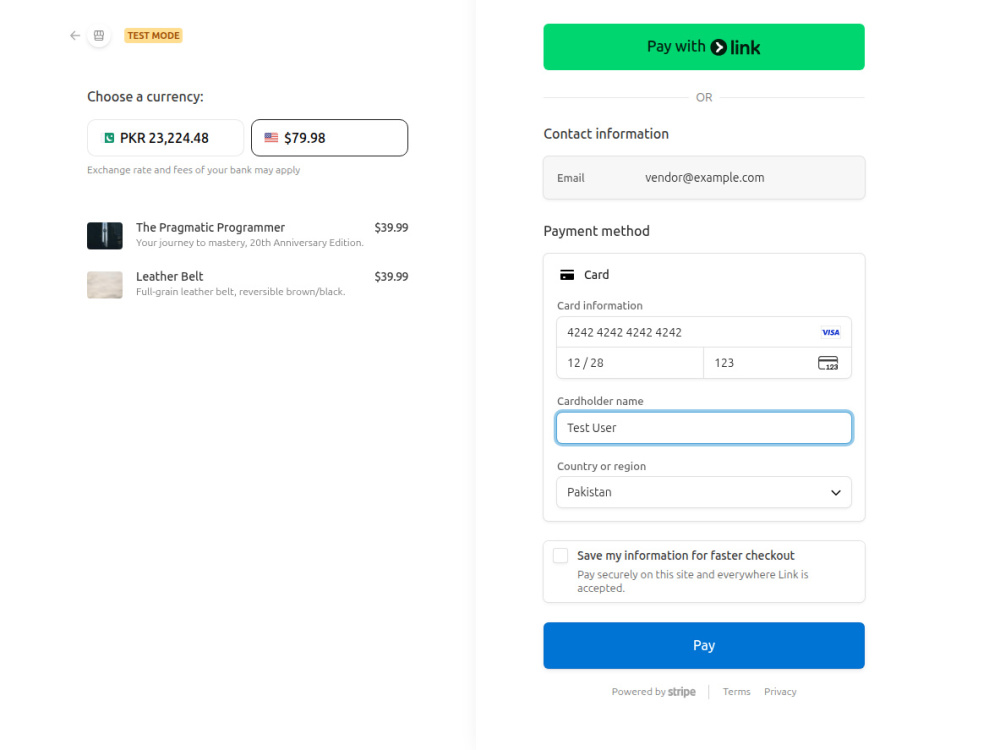Click Powered by Stripe link
The height and width of the screenshot is (750, 1000).
pyautogui.click(x=654, y=691)
